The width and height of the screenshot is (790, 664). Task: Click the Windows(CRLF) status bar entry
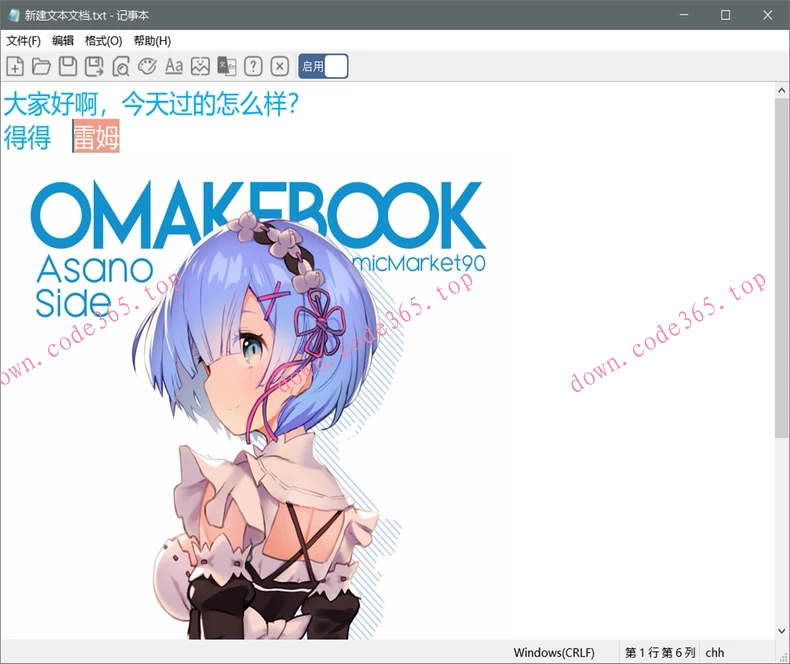[554, 652]
